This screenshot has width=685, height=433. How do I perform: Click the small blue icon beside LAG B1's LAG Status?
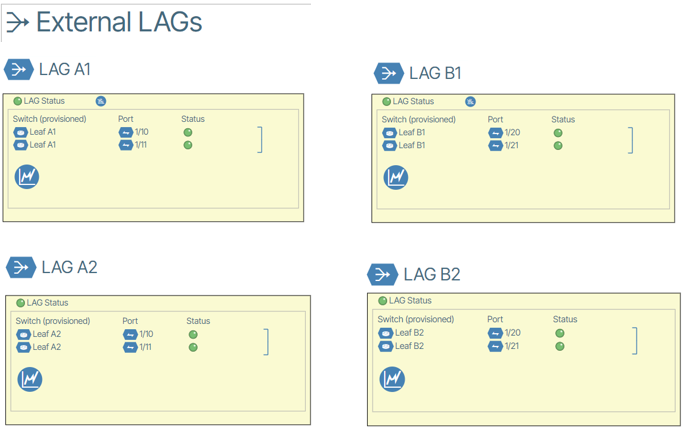(470, 102)
